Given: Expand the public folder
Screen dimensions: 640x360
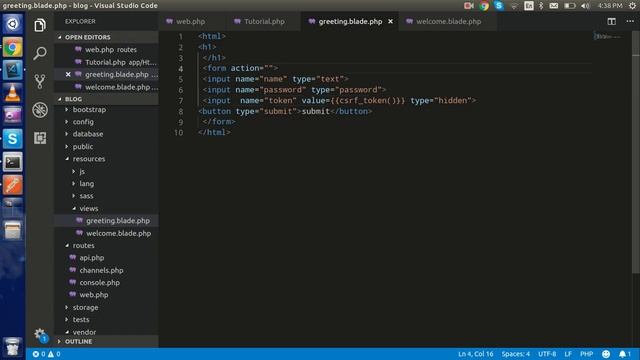Looking at the screenshot, I should coord(106,147).
